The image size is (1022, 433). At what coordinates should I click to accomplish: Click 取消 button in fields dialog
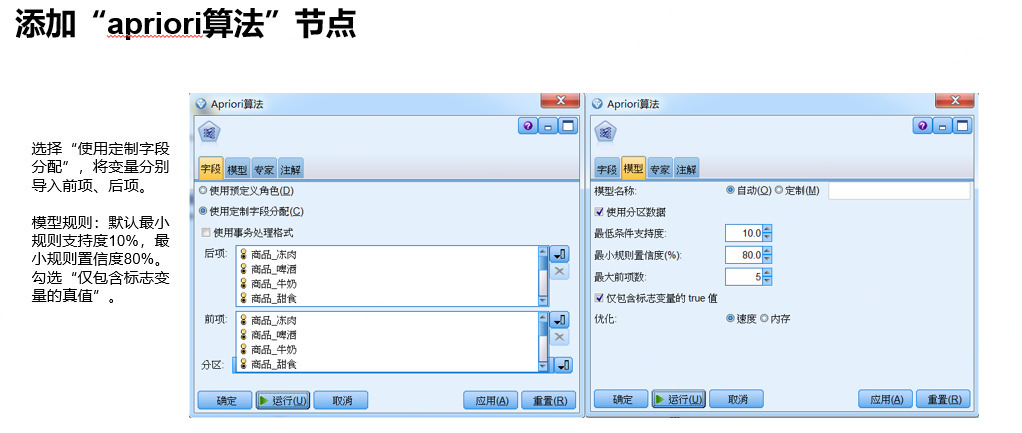coord(340,400)
